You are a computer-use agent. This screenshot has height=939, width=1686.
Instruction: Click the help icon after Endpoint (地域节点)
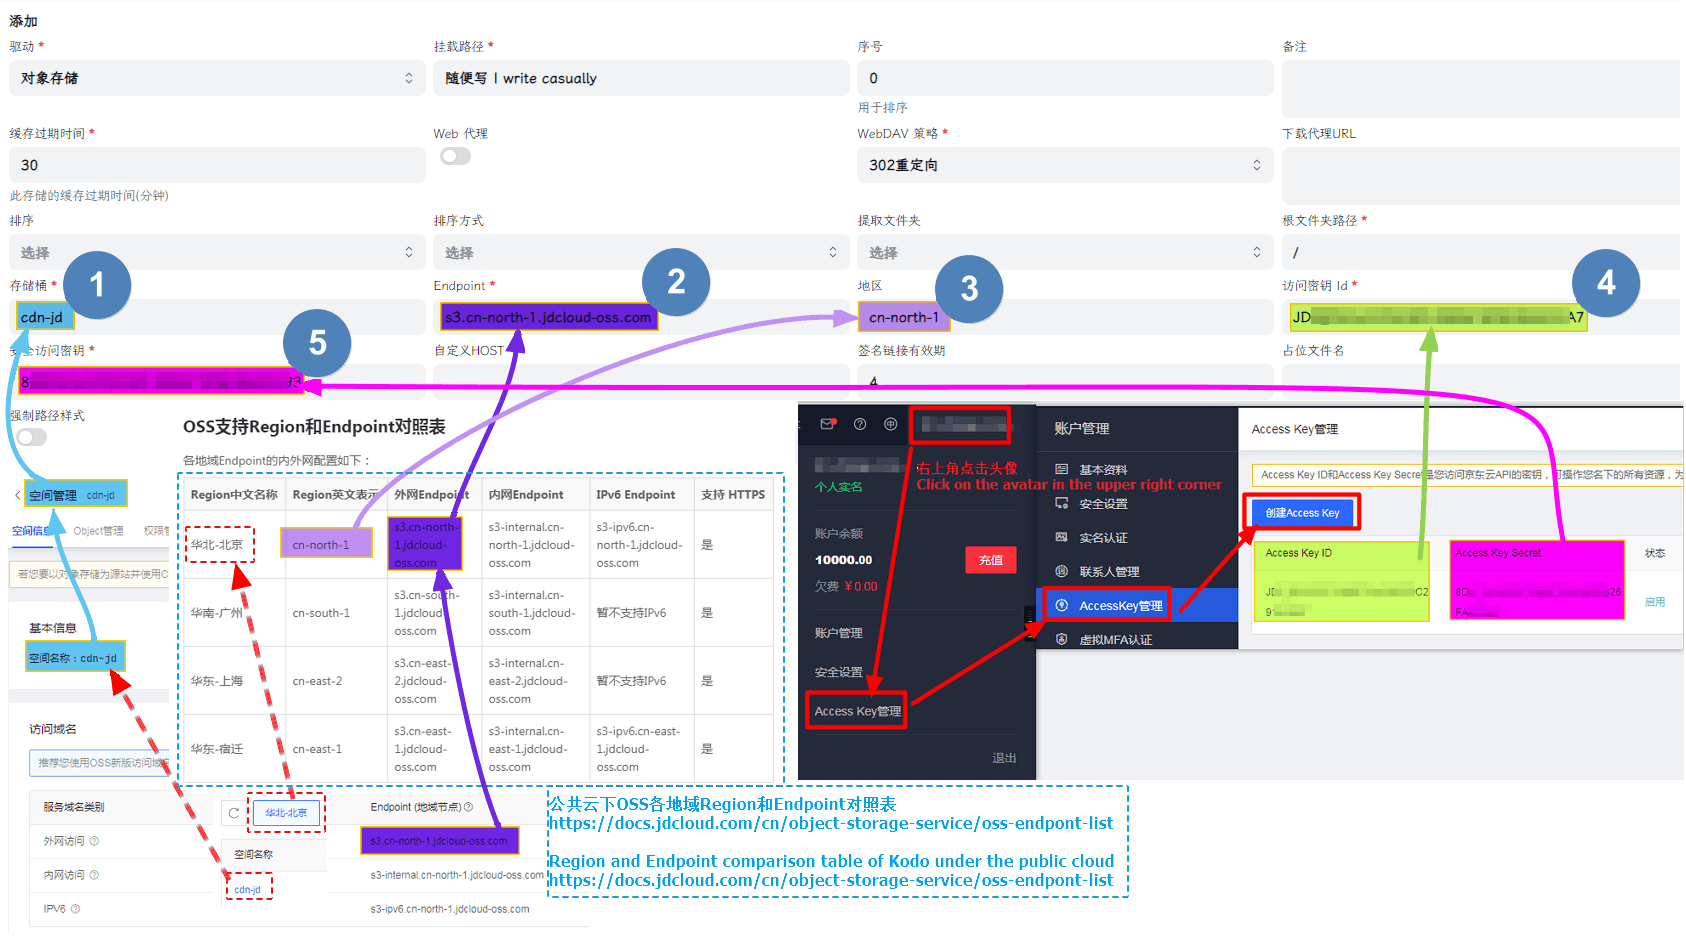(x=468, y=807)
